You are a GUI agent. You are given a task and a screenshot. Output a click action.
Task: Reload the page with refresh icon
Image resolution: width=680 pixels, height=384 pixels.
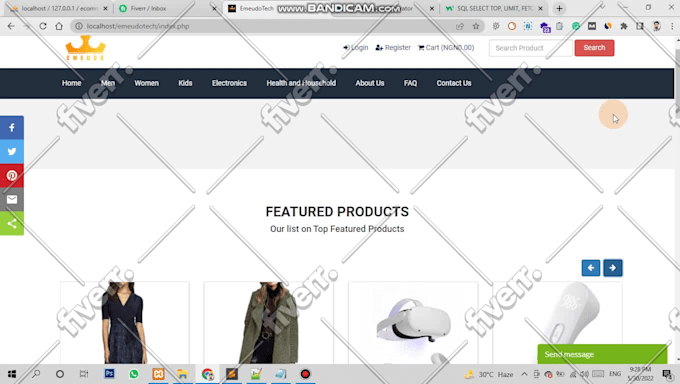click(43, 26)
